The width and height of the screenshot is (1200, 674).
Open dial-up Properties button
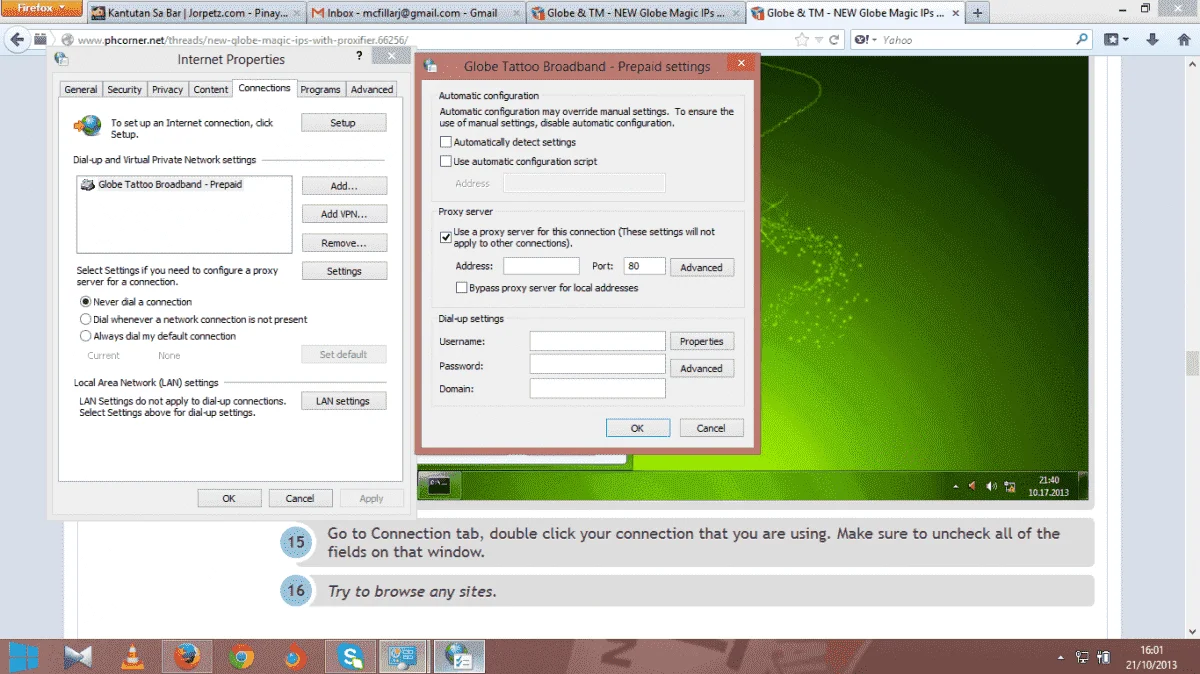[x=701, y=341]
